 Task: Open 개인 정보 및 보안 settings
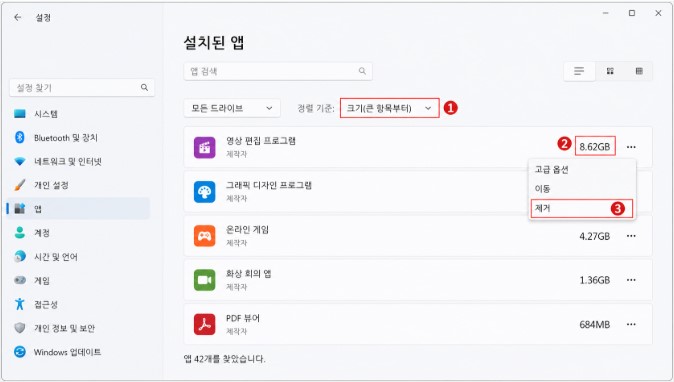pos(78,328)
